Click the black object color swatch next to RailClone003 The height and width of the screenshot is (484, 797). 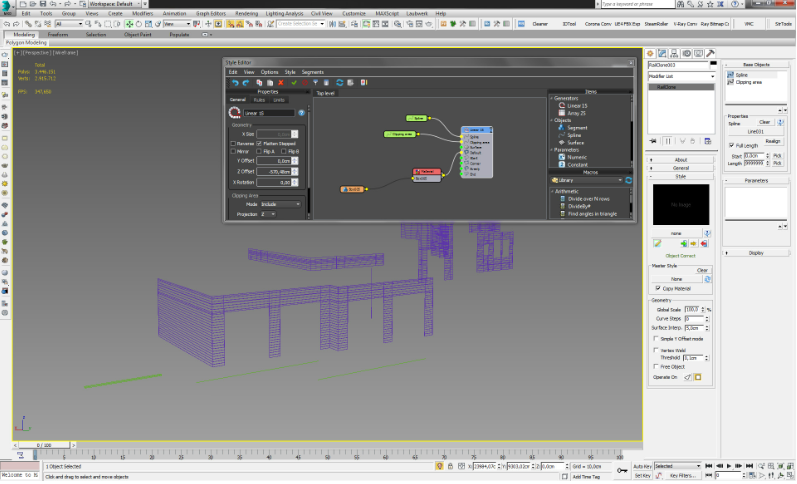click(713, 65)
